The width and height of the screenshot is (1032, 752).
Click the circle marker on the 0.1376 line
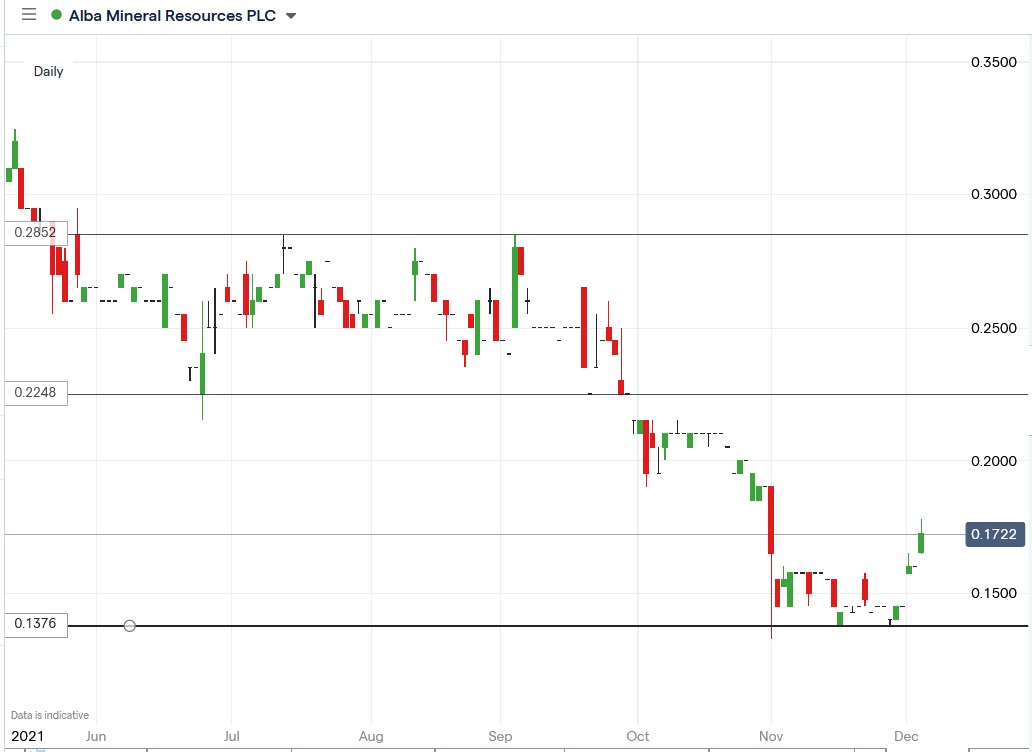130,625
